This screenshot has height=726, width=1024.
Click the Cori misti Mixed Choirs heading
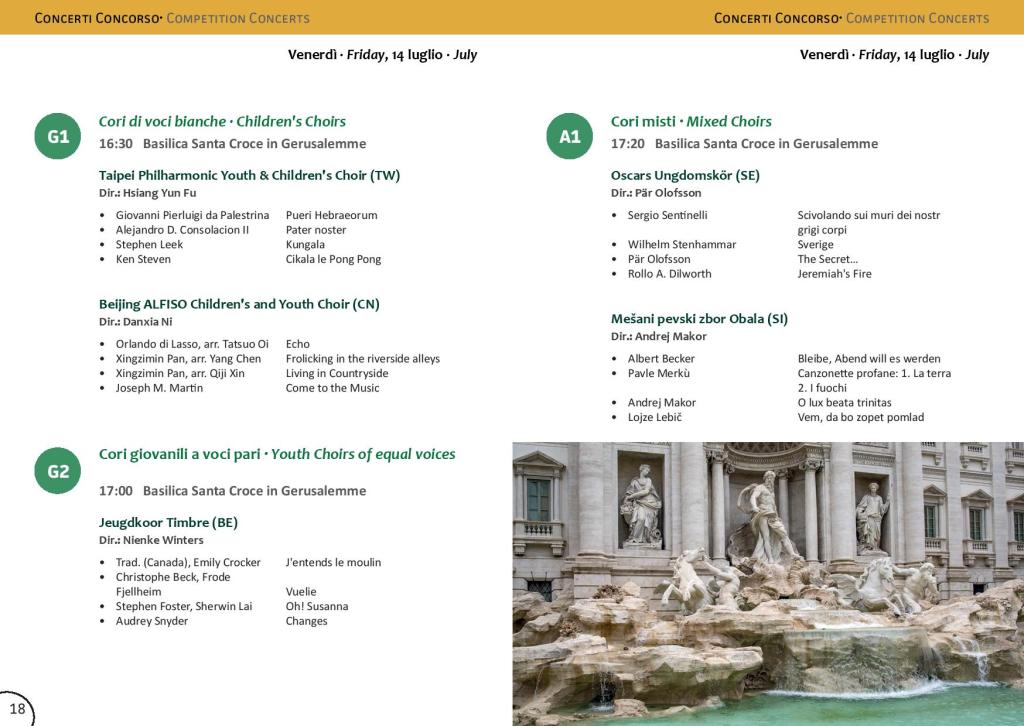(x=691, y=121)
